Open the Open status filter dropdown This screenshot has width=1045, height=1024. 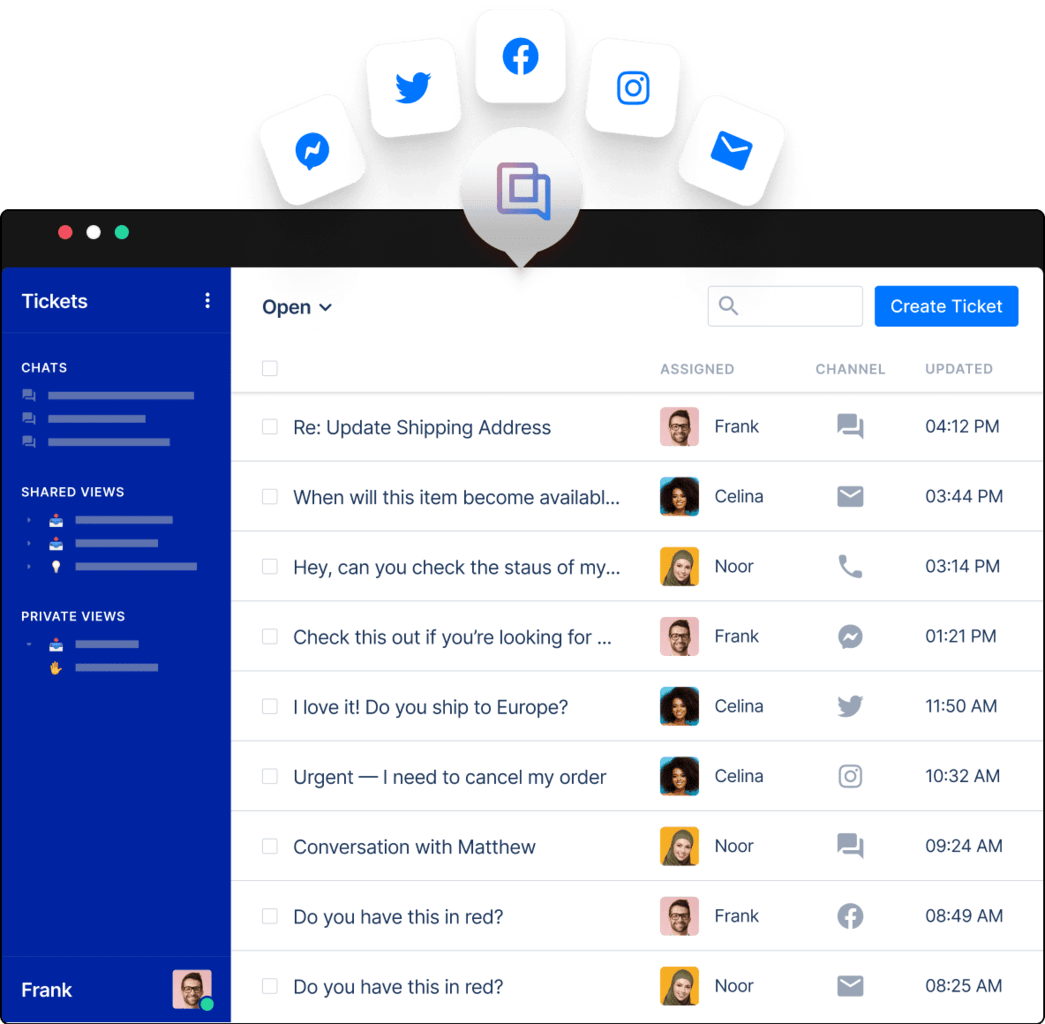click(x=297, y=307)
